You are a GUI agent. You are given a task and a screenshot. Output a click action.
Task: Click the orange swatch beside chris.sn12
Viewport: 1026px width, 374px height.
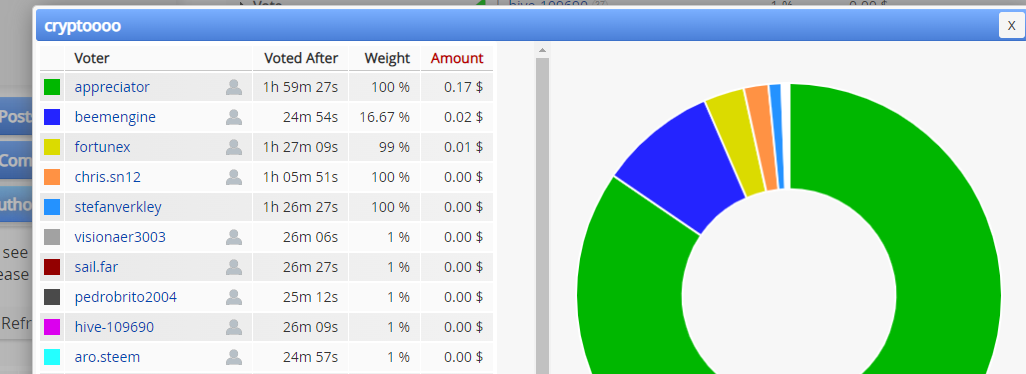52,177
